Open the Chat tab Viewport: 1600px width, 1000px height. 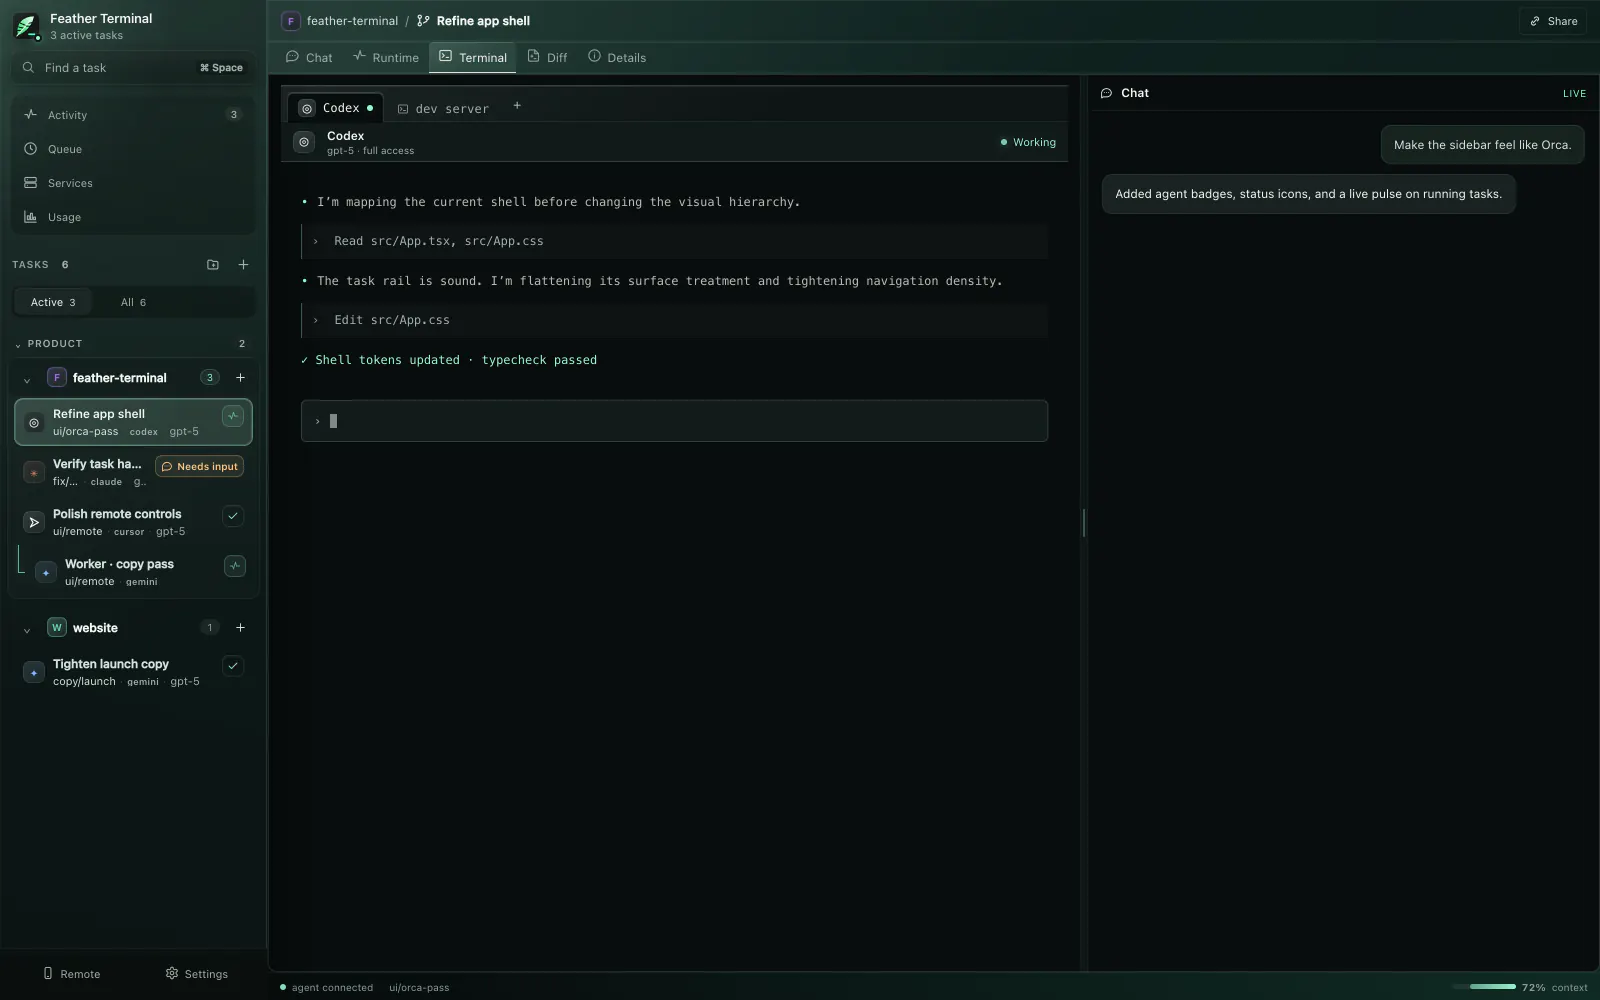click(309, 58)
